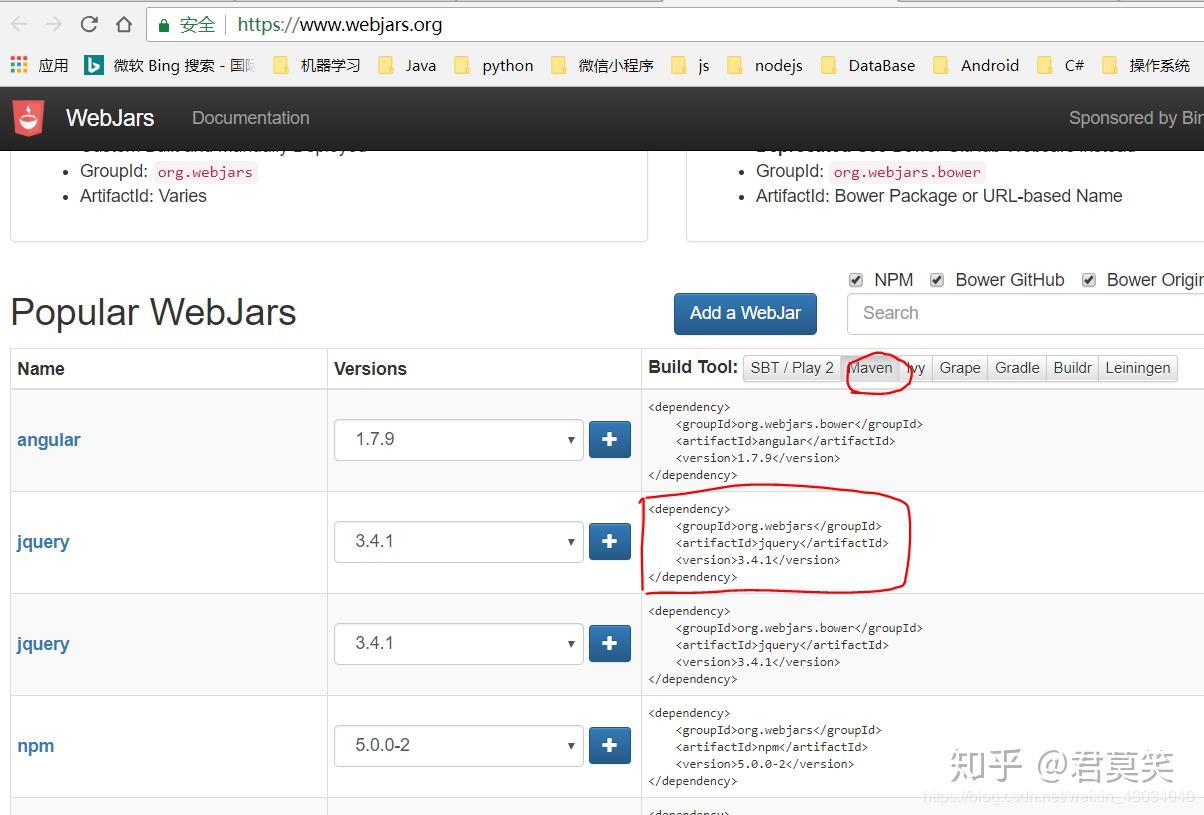The height and width of the screenshot is (815, 1204).
Task: Open the npm version dropdown showing 5.0.0-2
Action: click(x=458, y=745)
